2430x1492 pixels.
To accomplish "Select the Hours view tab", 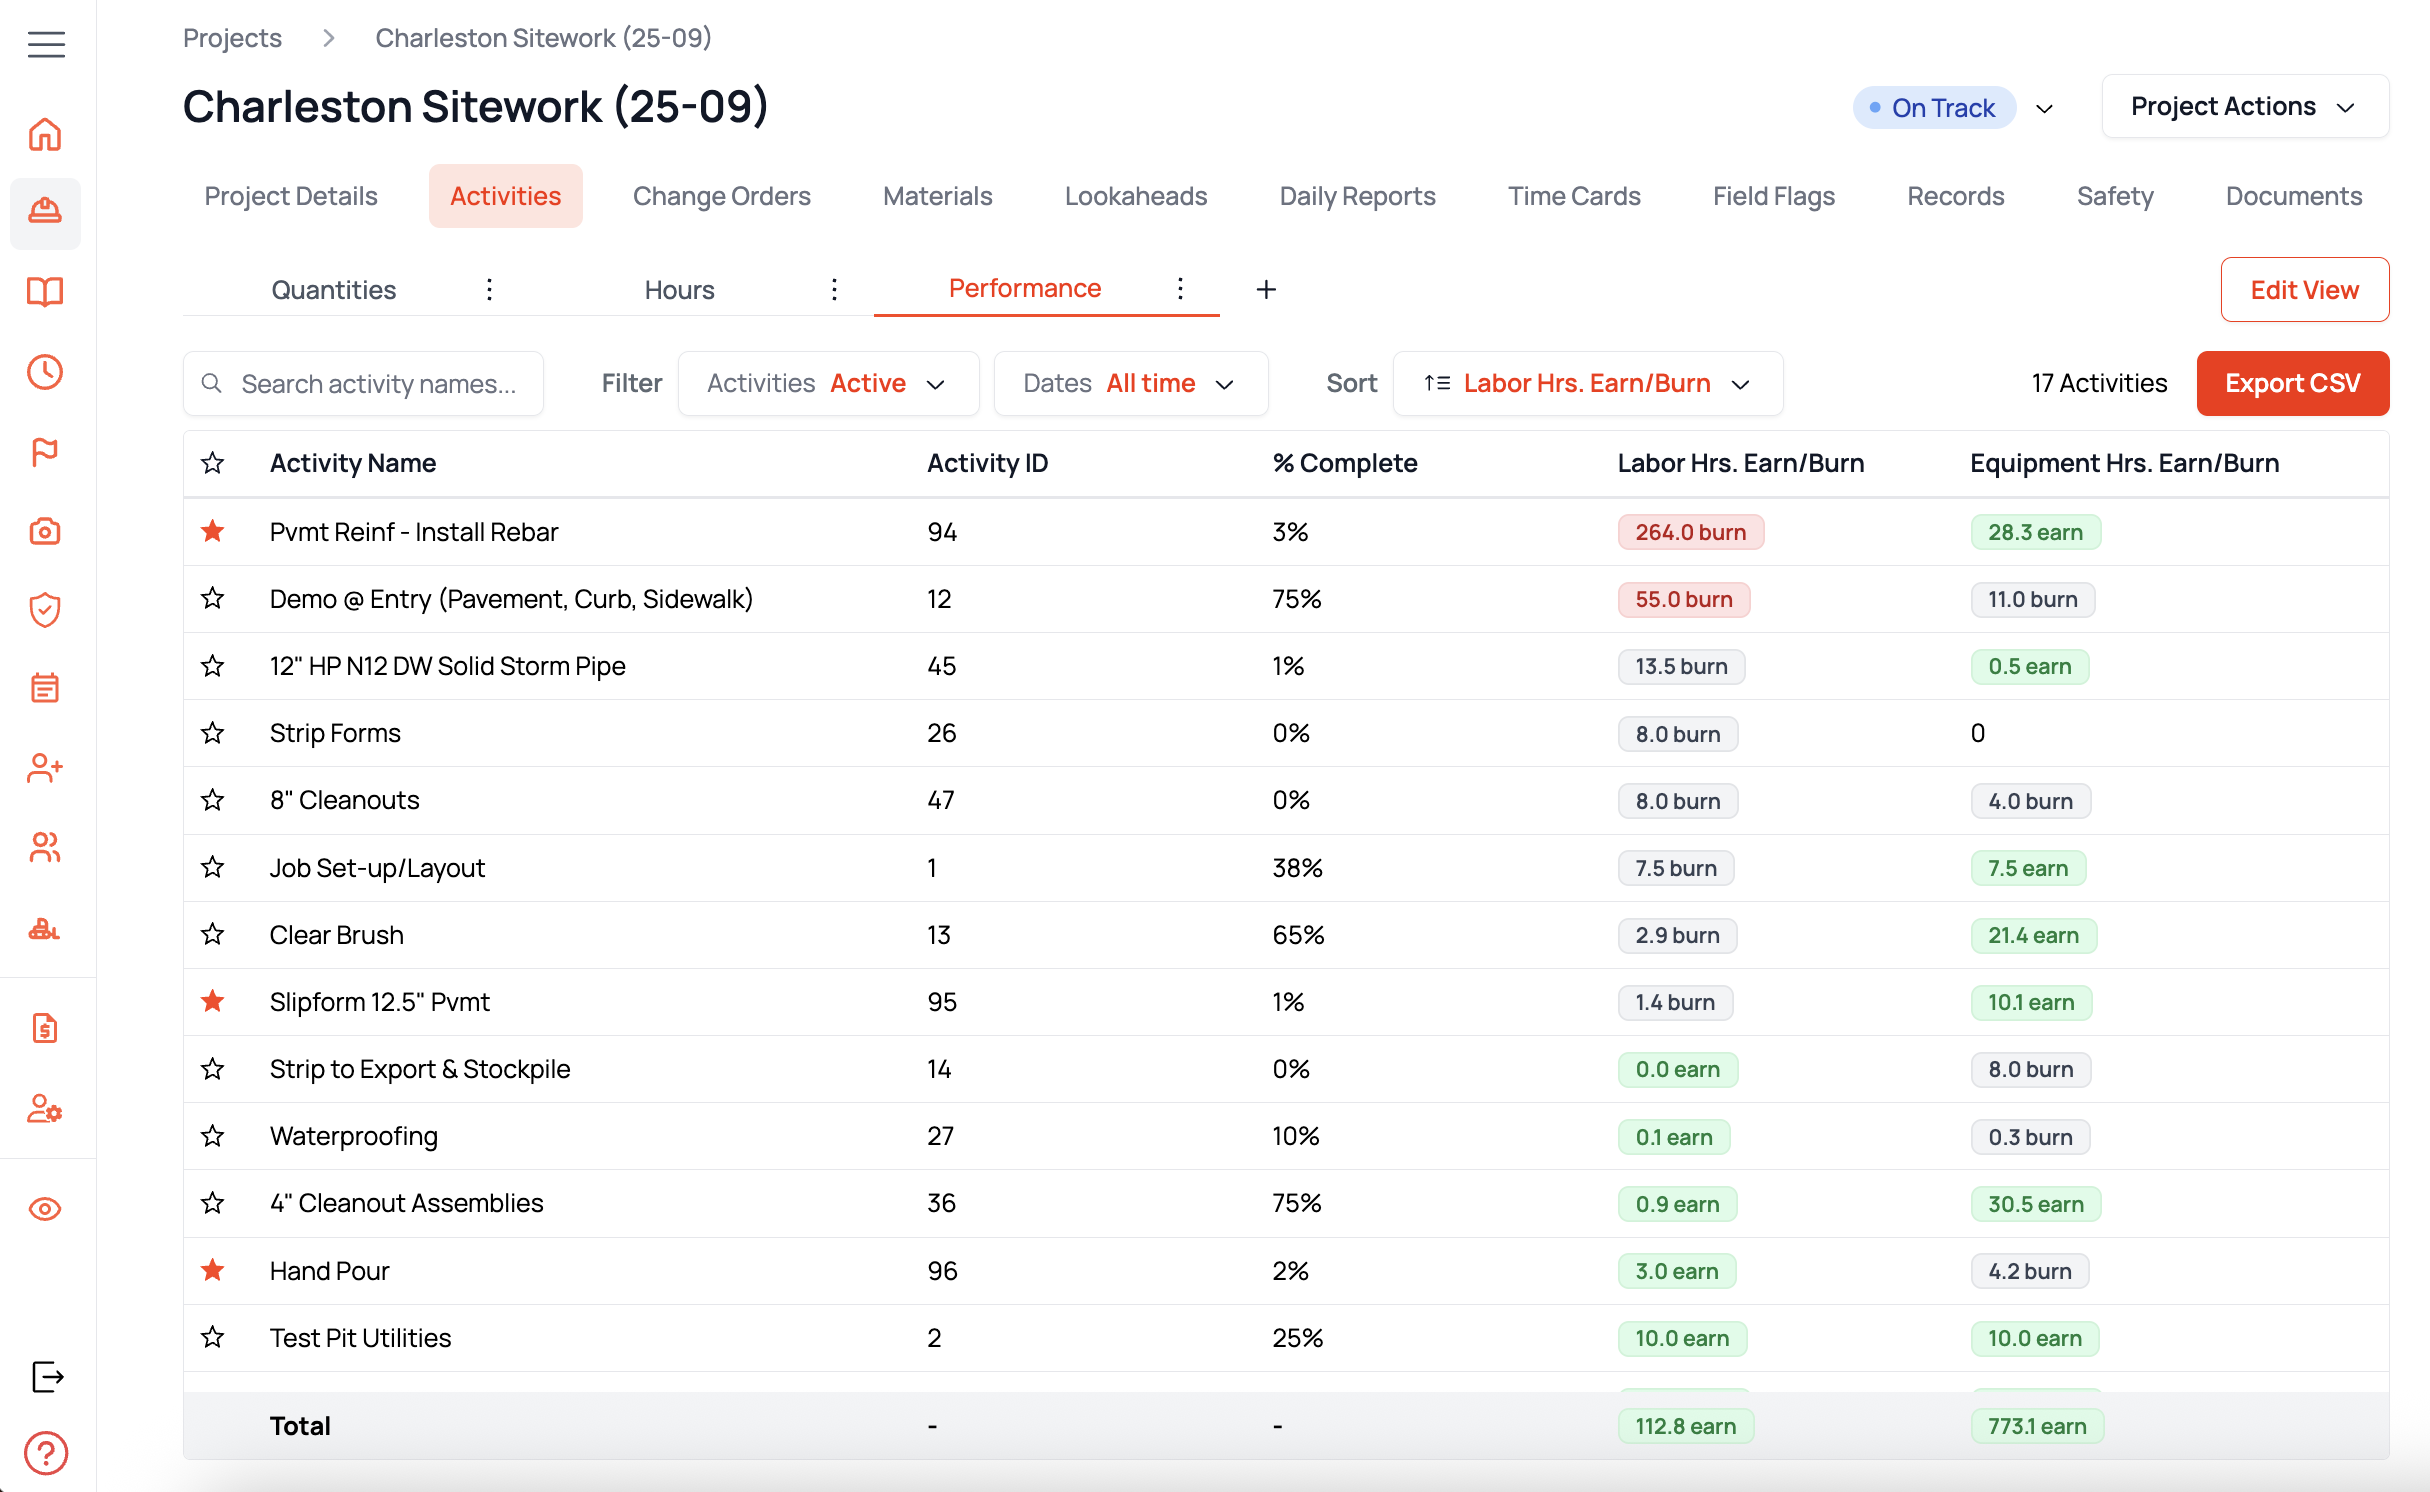I will 679,290.
